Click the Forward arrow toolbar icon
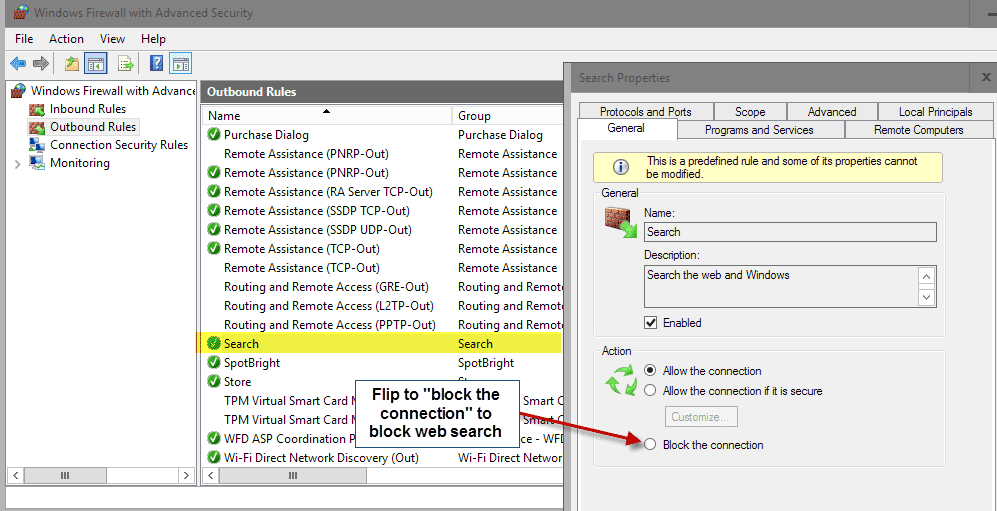 point(40,64)
